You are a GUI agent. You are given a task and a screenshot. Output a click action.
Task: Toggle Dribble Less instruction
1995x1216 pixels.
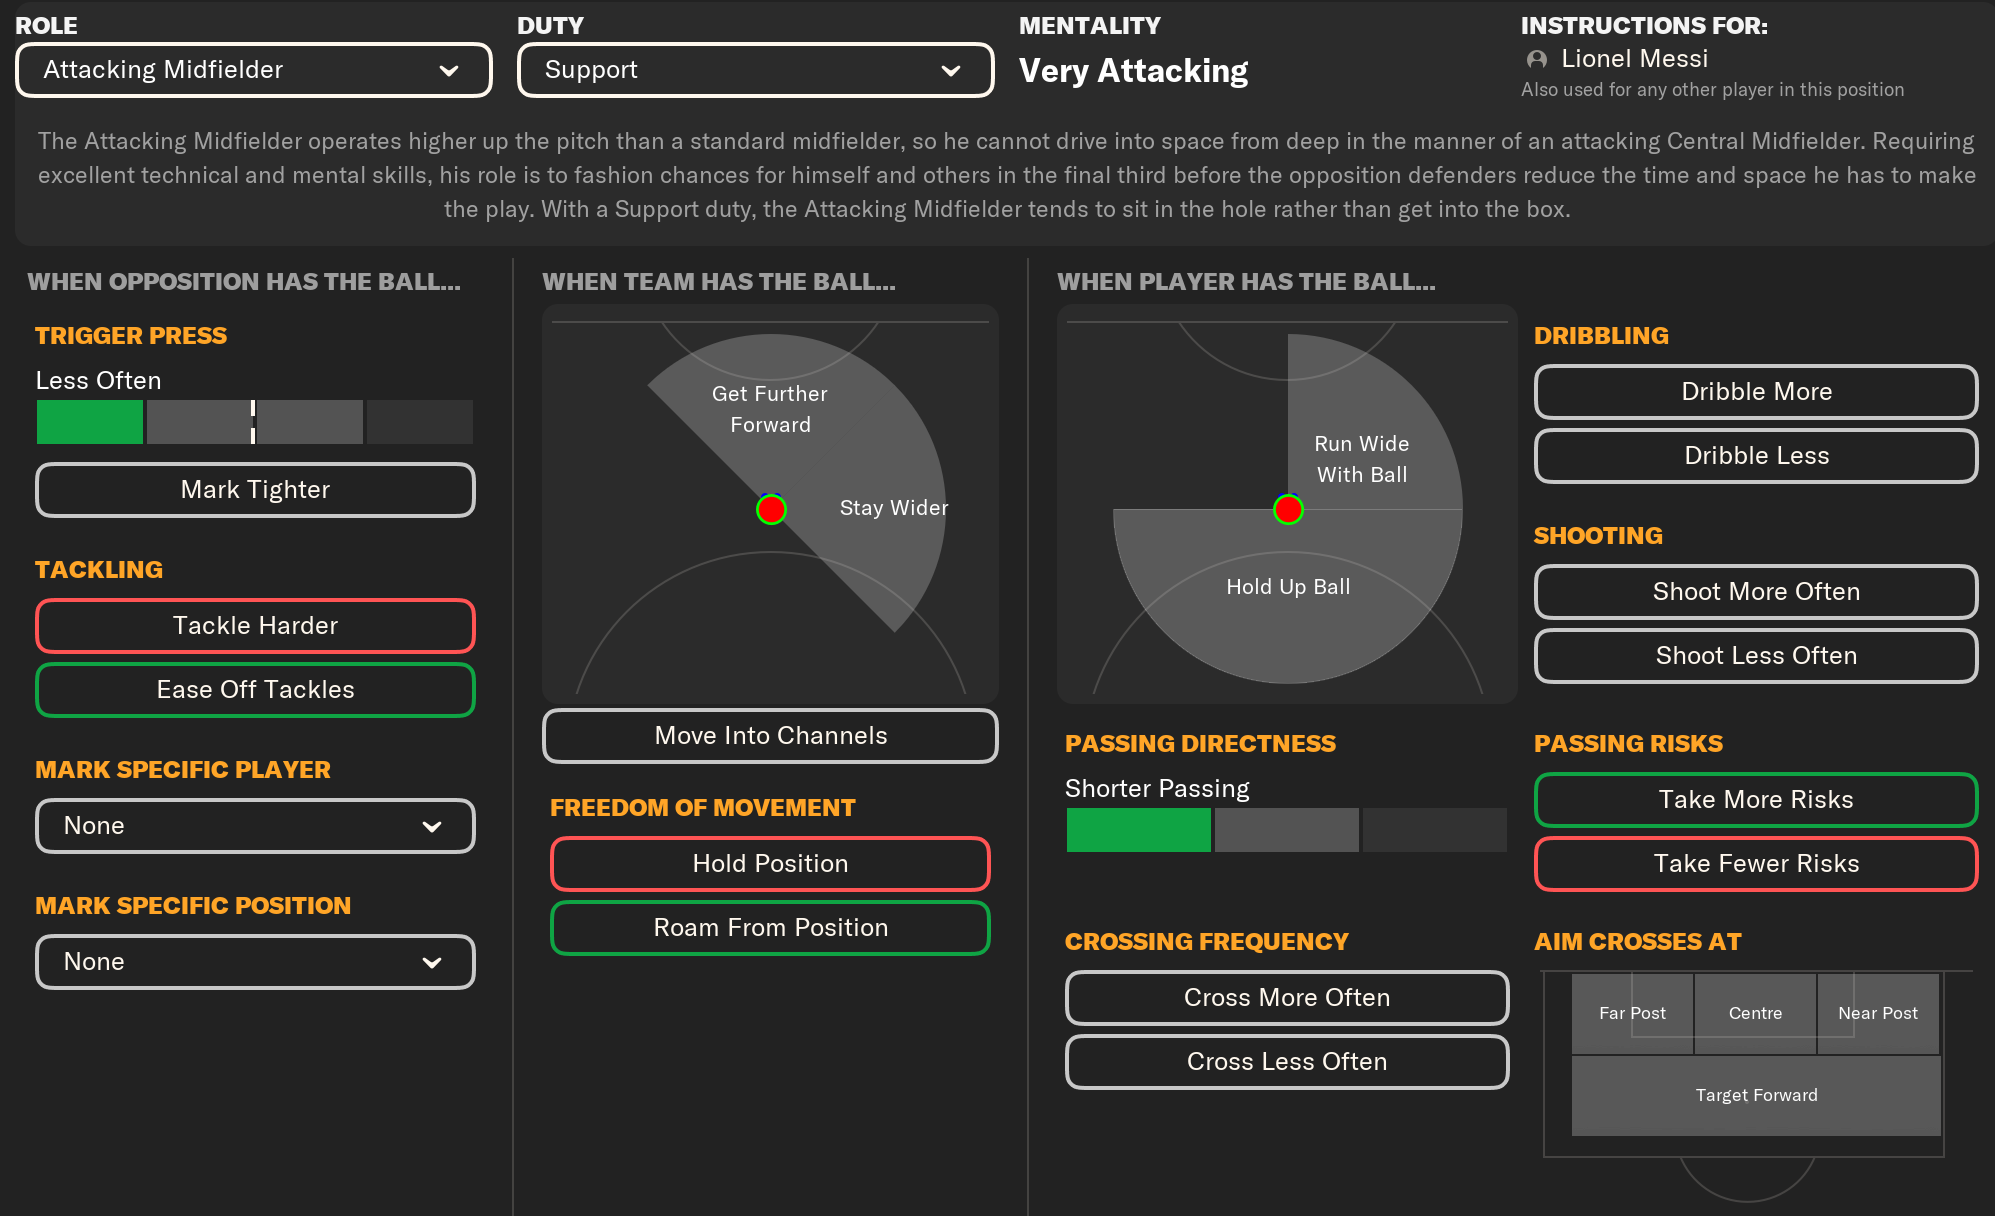(x=1756, y=456)
